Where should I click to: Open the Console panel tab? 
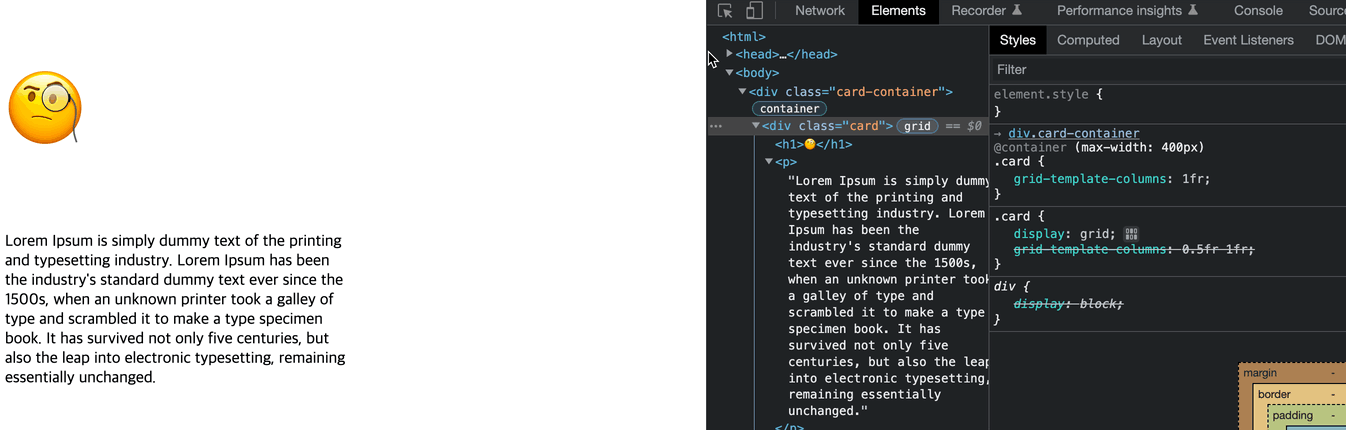tap(1258, 11)
